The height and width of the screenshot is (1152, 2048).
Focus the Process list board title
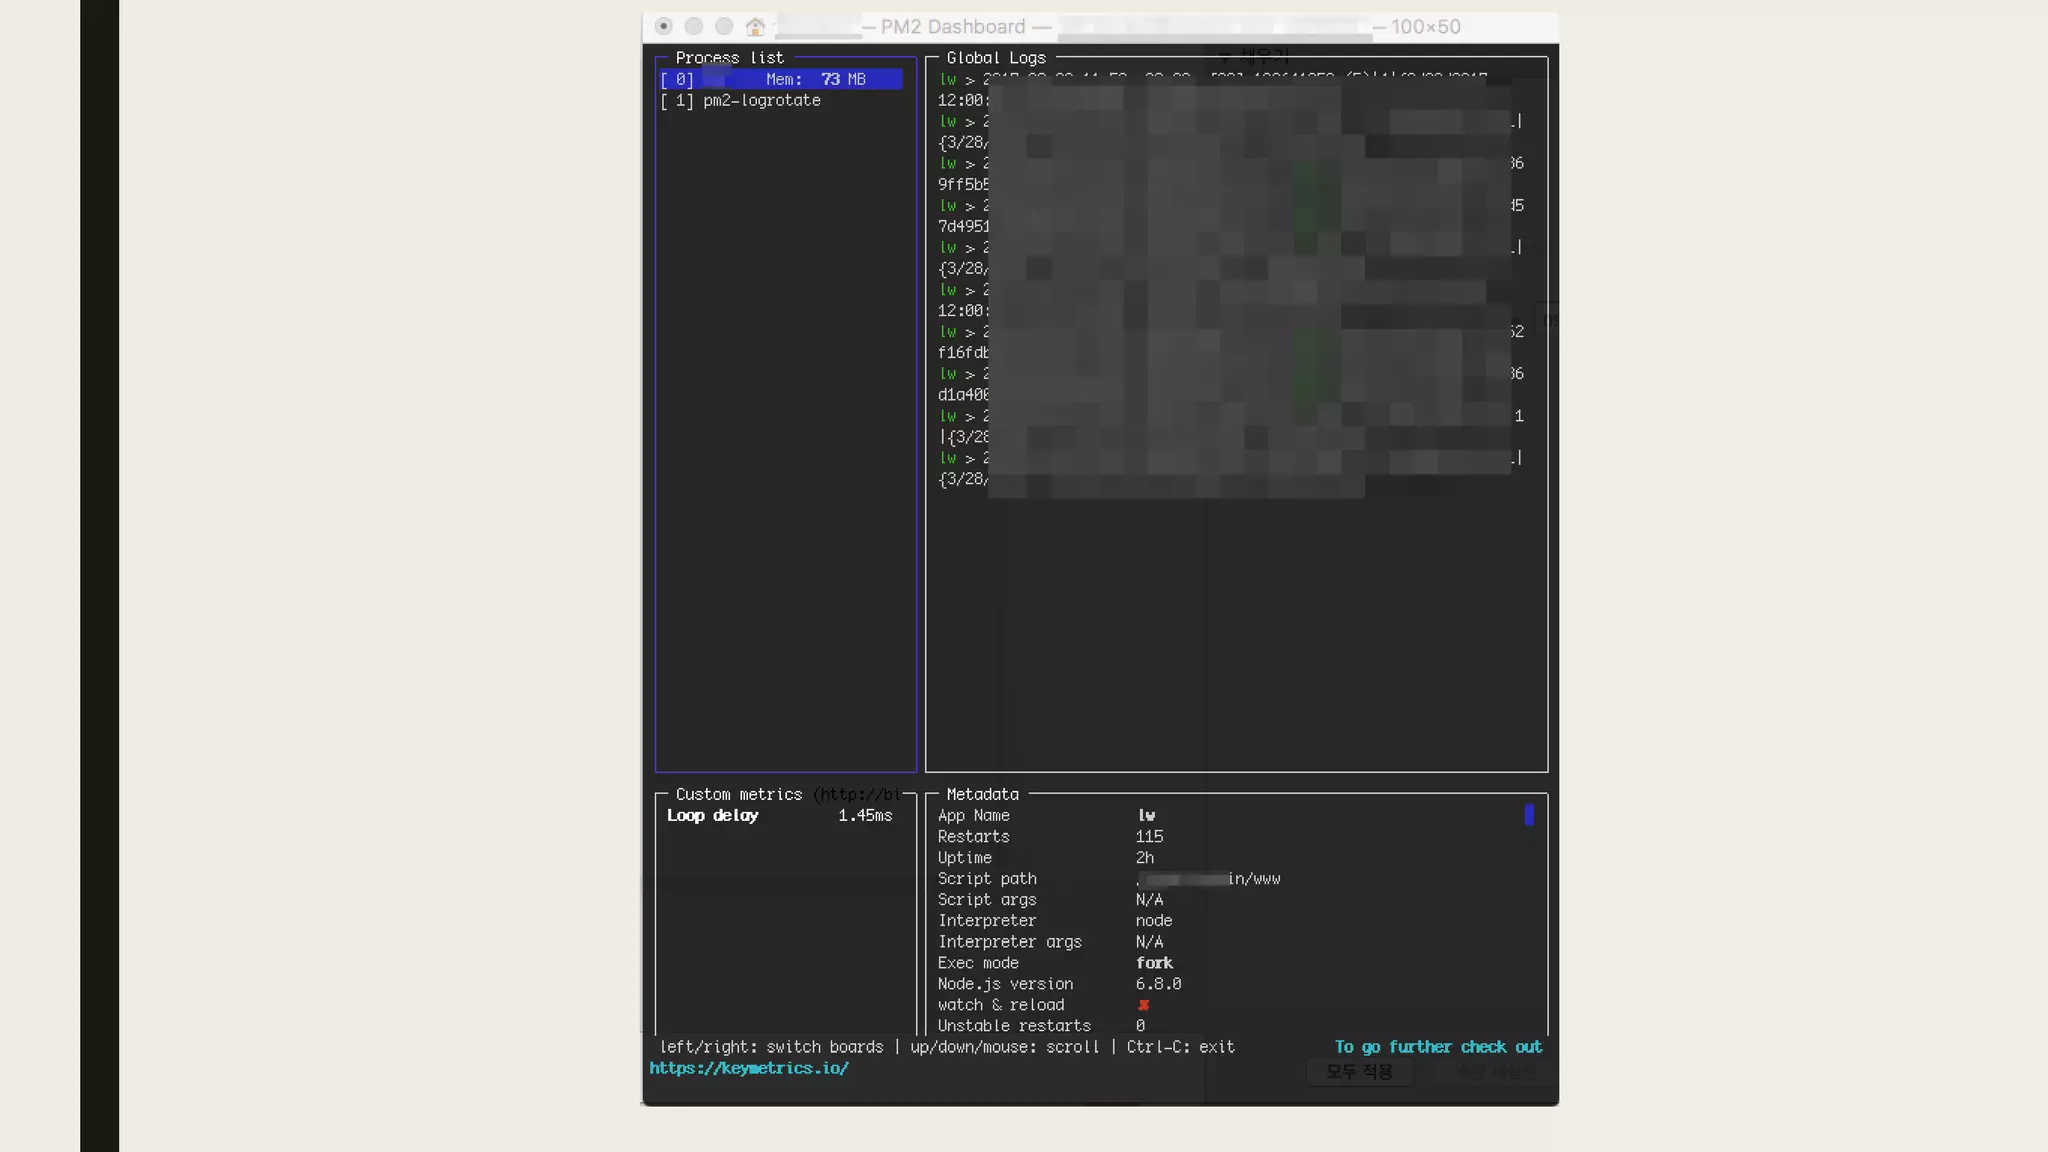[x=729, y=58]
